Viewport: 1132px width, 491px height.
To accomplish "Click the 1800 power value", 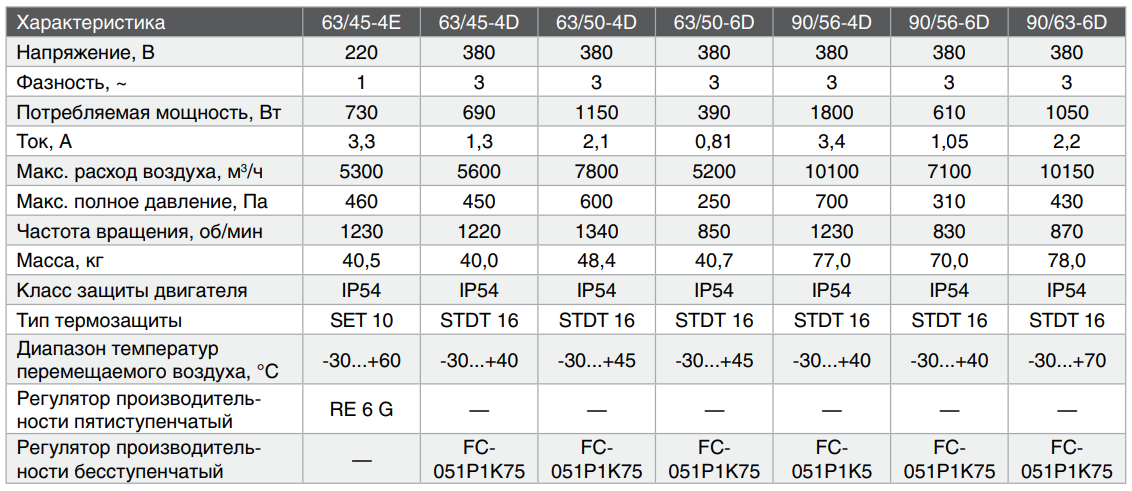I will [x=832, y=113].
